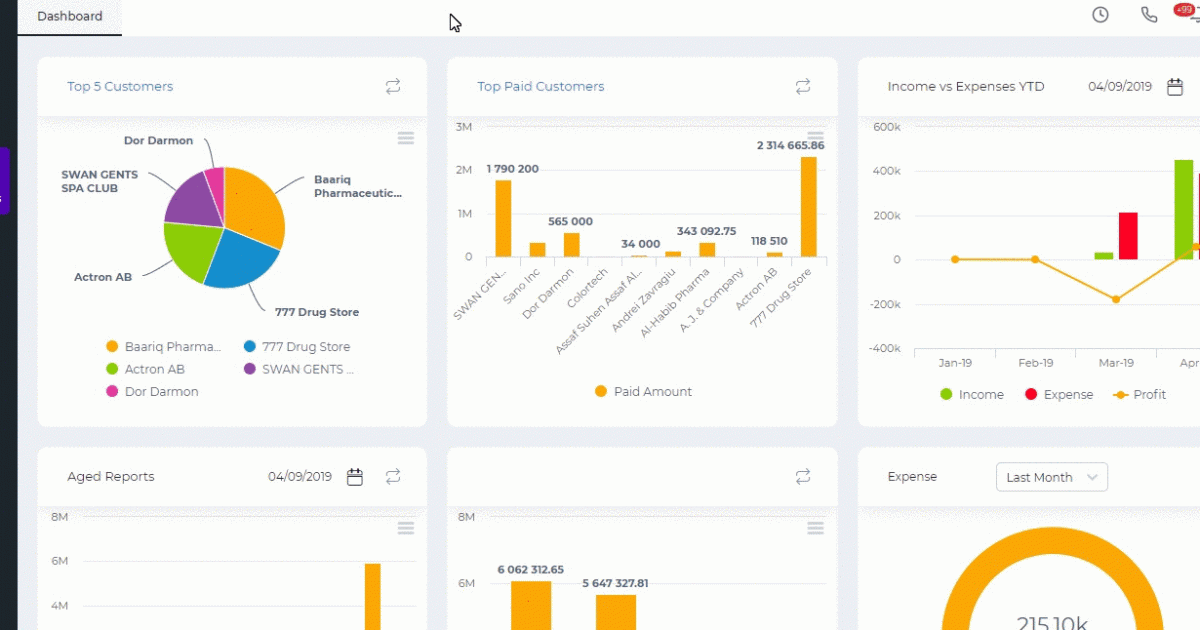Open the Top Paid Customers title link

click(541, 87)
